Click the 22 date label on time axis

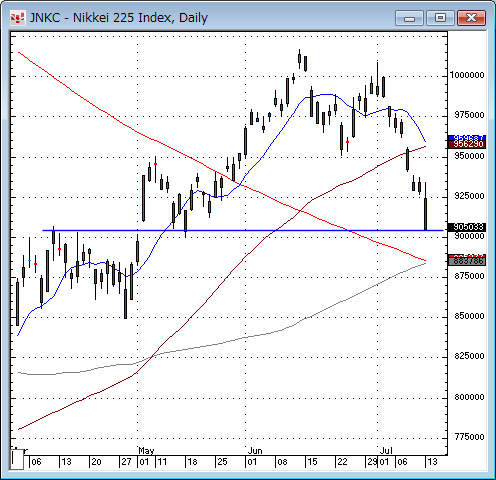point(342,462)
